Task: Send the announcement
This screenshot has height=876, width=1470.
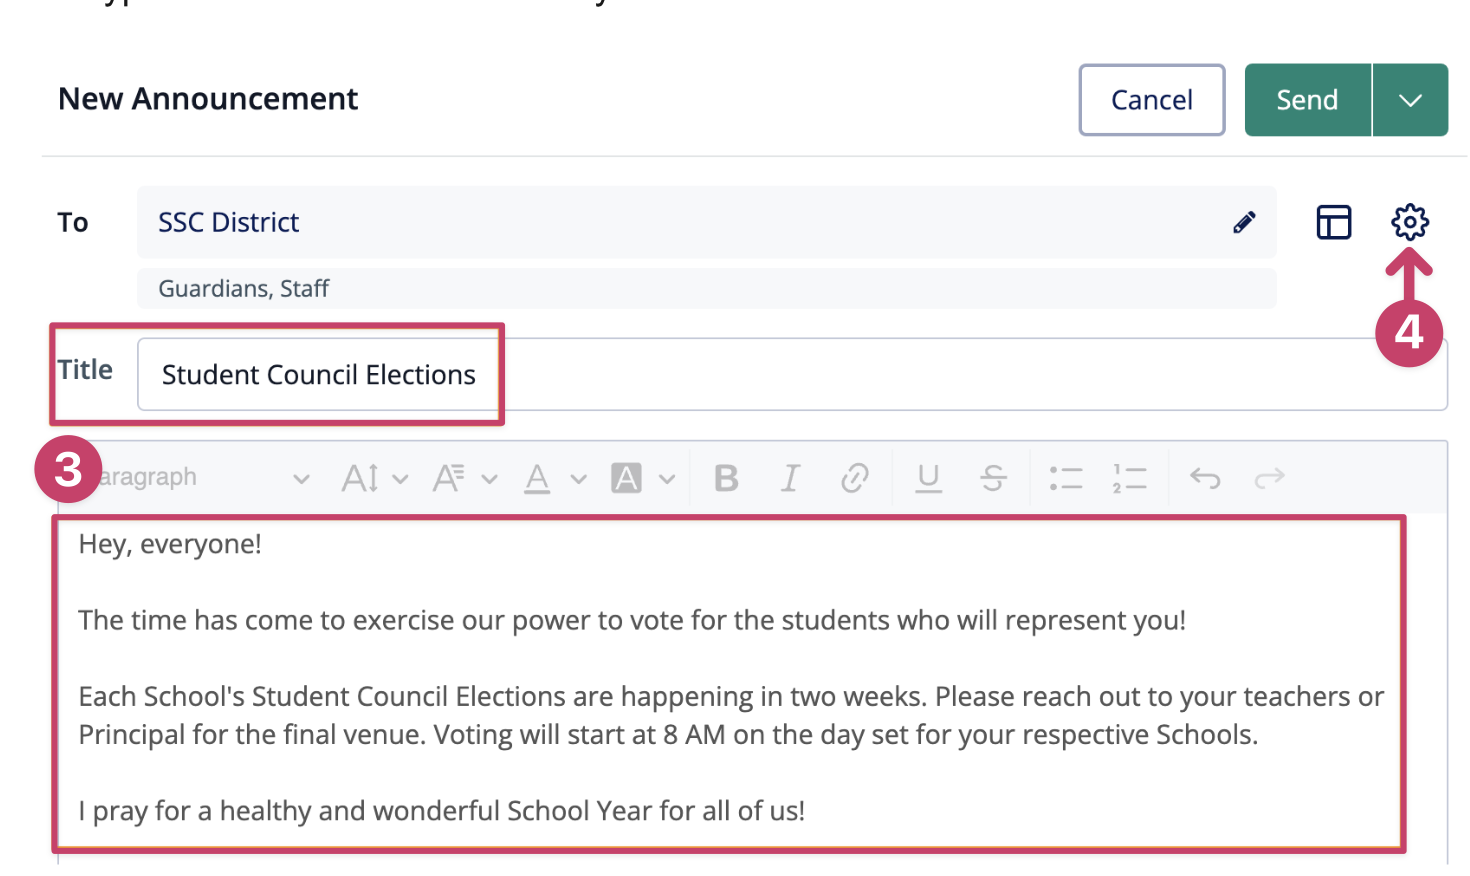Action: (x=1307, y=100)
